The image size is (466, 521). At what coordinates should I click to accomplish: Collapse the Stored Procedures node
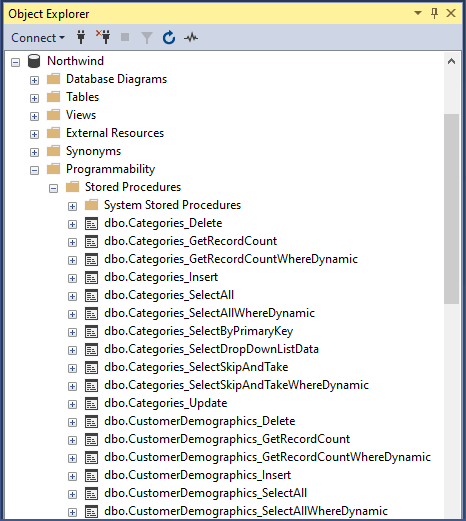pyautogui.click(x=53, y=188)
